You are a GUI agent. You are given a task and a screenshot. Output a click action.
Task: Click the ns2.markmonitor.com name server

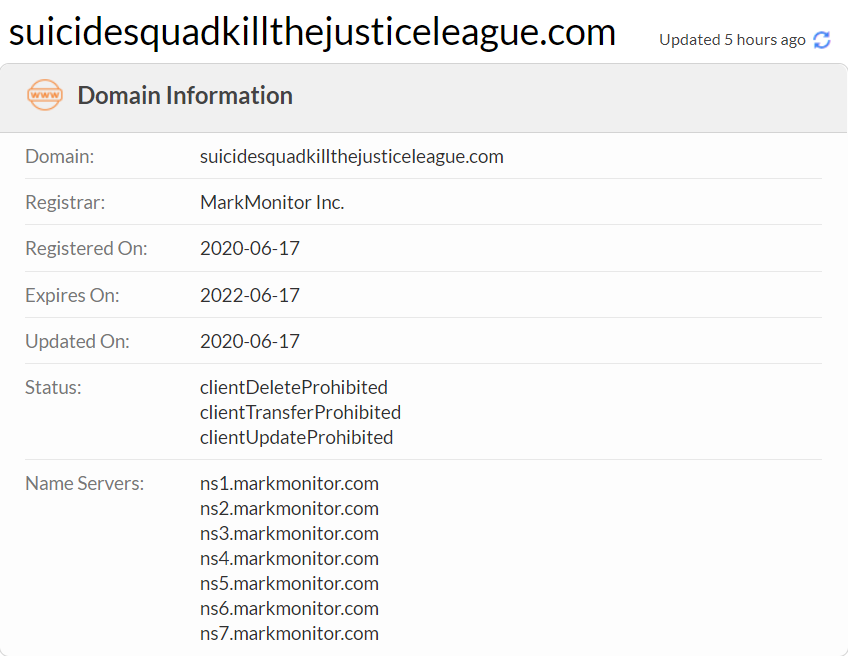pyautogui.click(x=289, y=508)
